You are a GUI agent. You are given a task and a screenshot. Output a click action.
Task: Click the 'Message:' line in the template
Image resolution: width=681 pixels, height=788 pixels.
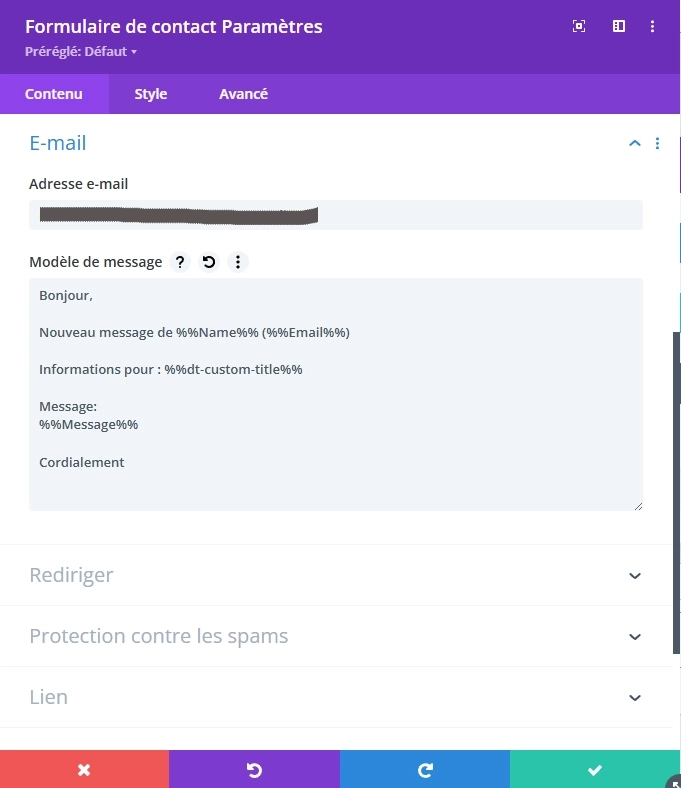point(68,407)
